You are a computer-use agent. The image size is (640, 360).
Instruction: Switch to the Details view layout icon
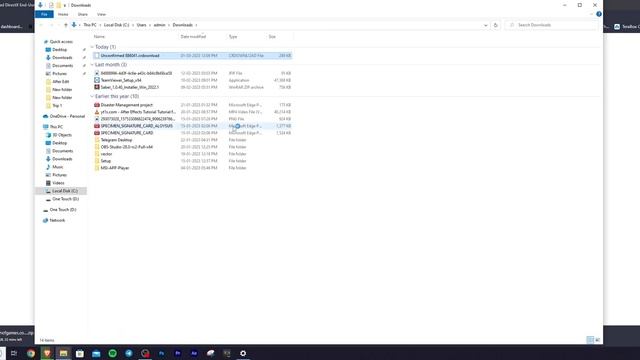click(x=590, y=340)
